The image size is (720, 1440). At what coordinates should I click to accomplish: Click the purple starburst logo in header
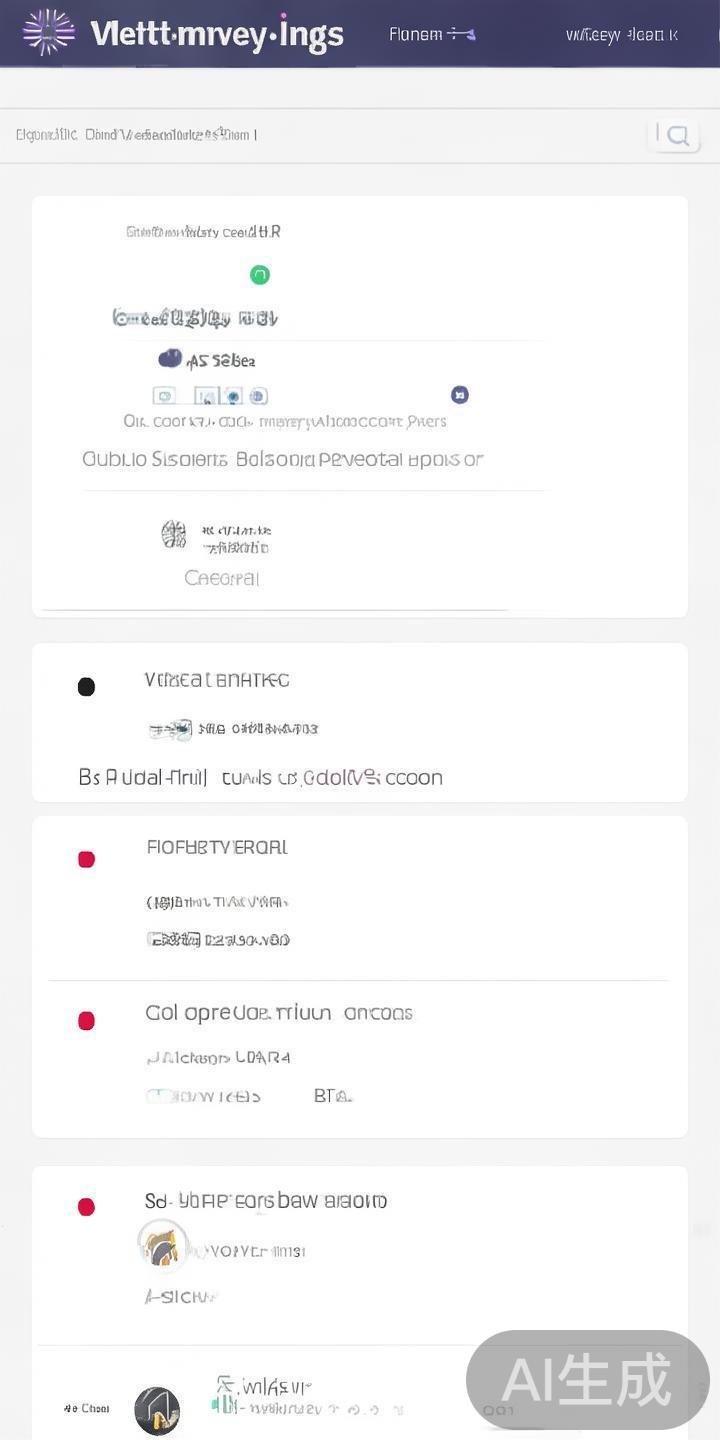[48, 32]
